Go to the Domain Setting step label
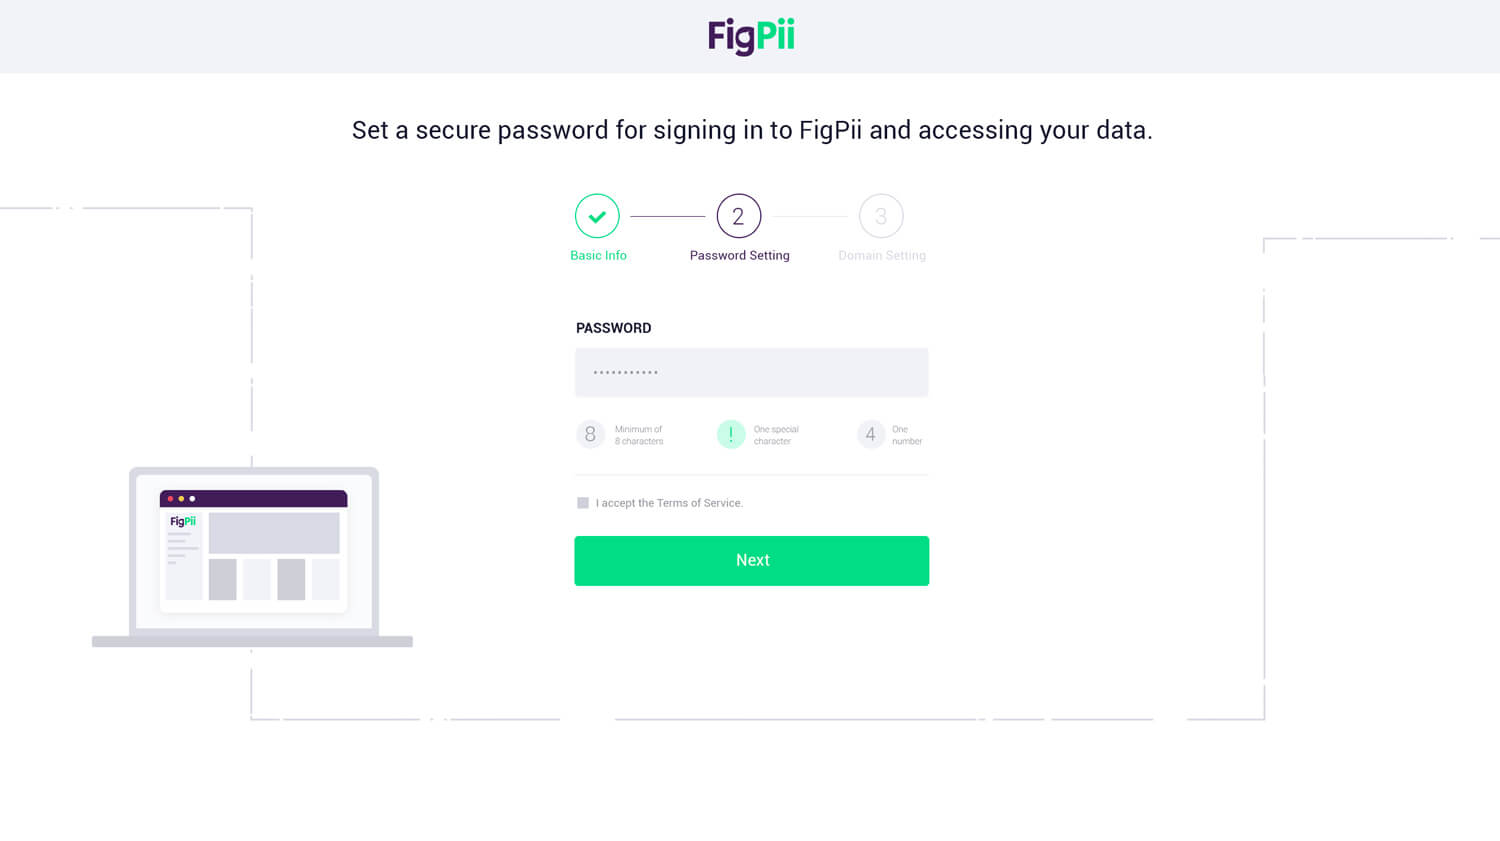The image size is (1500, 841). pyautogui.click(x=882, y=256)
